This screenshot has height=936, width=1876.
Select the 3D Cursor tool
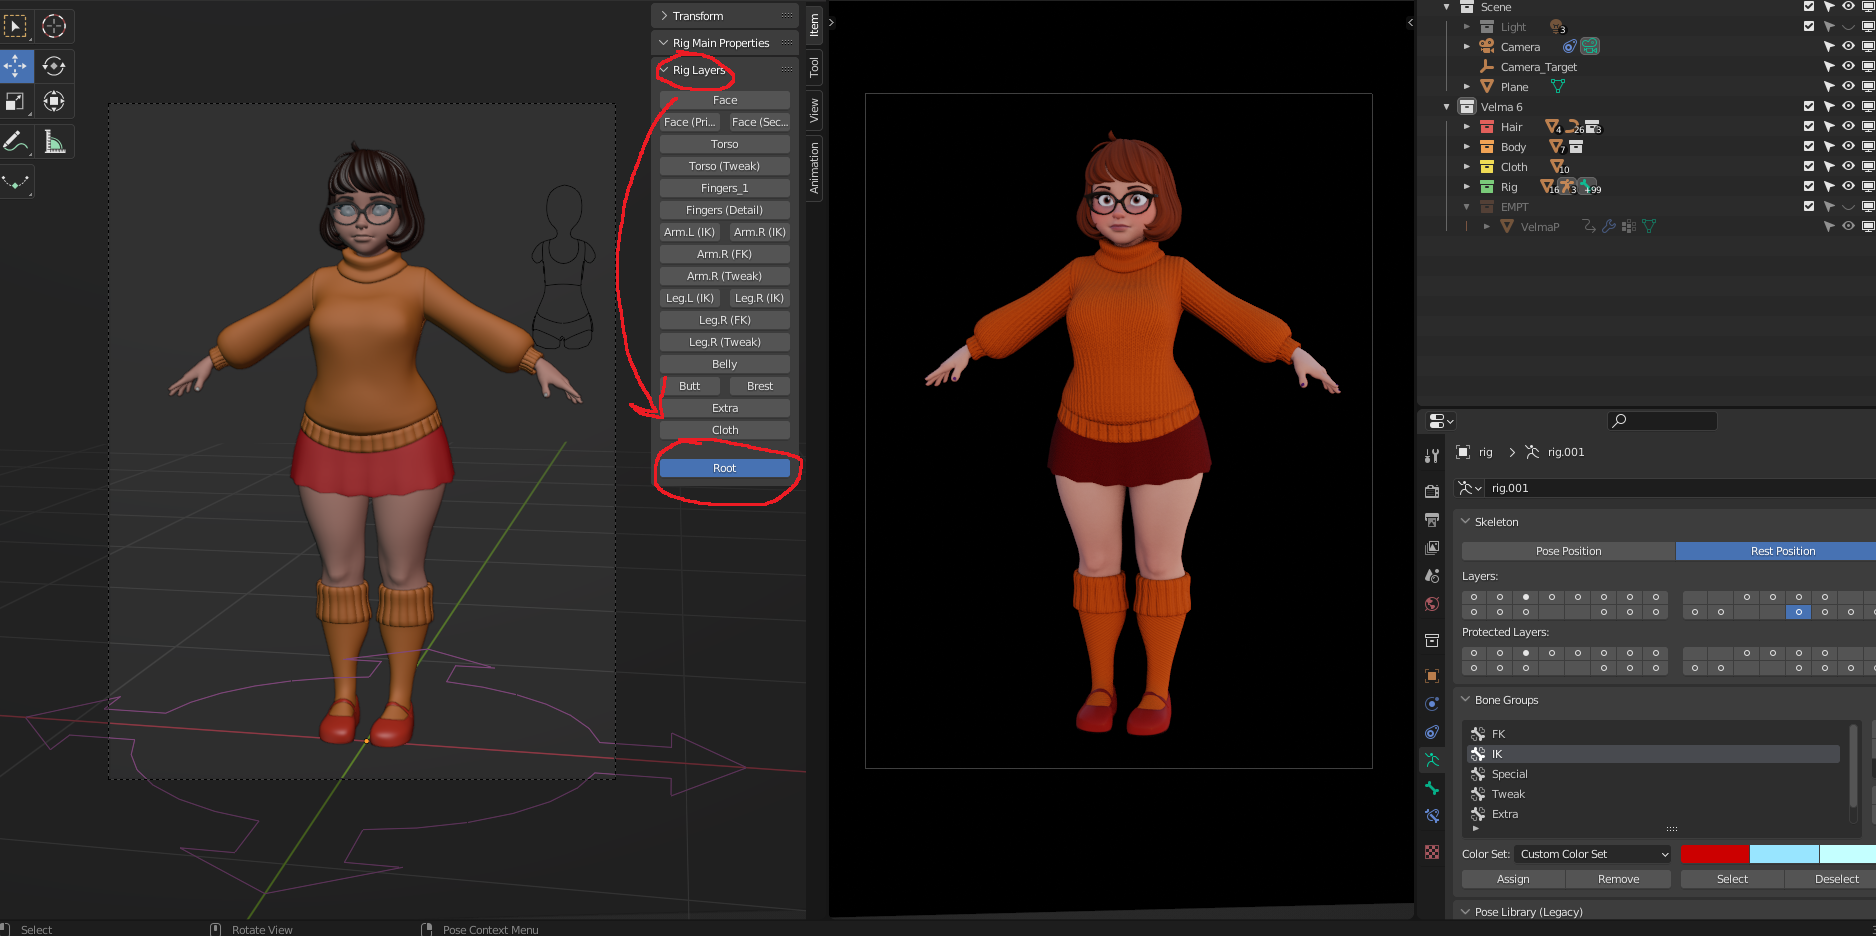54,26
